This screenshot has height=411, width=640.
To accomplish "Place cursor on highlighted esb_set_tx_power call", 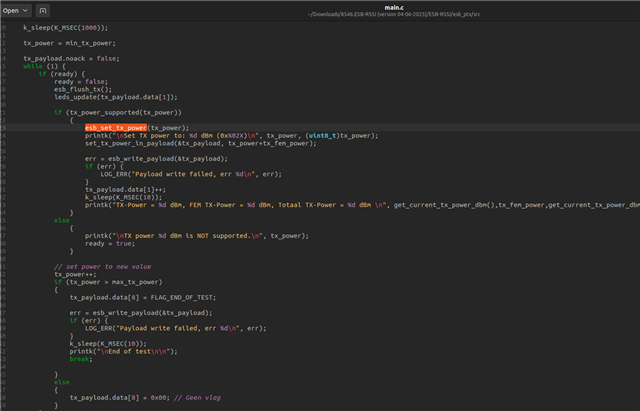I will [116, 128].
